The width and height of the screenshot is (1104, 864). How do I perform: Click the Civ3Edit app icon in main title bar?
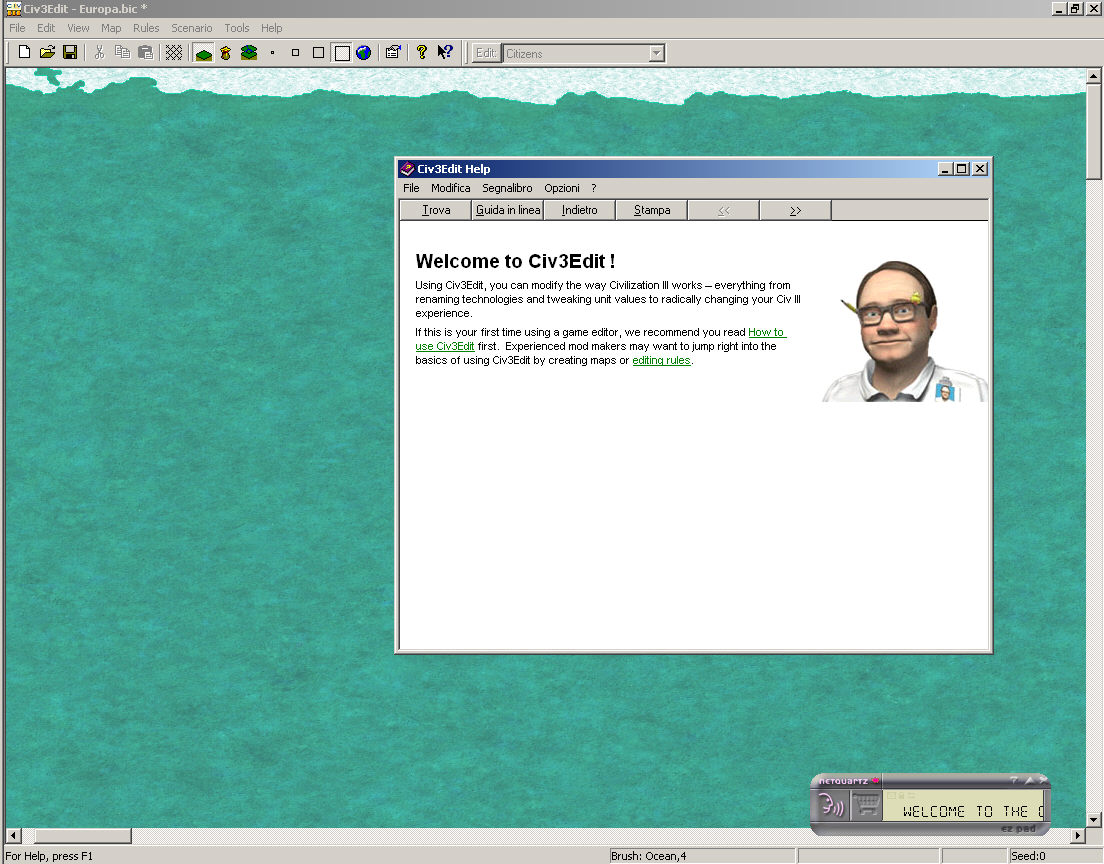point(13,8)
